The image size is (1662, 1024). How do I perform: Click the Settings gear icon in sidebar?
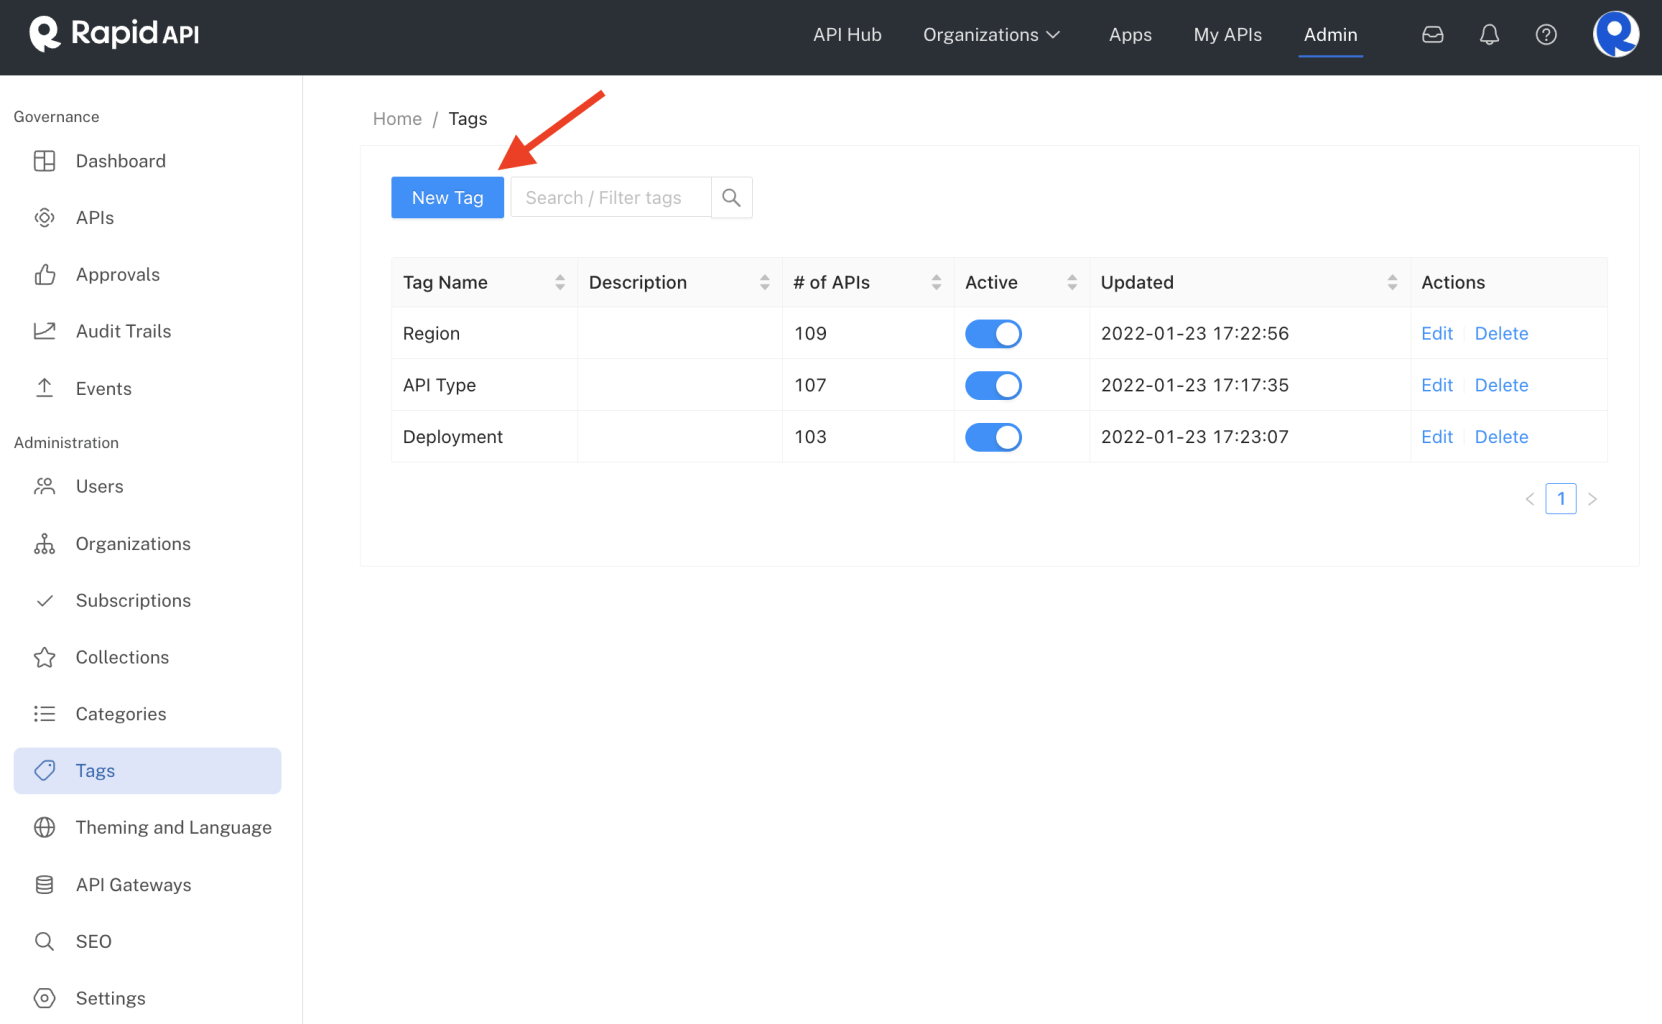44,998
